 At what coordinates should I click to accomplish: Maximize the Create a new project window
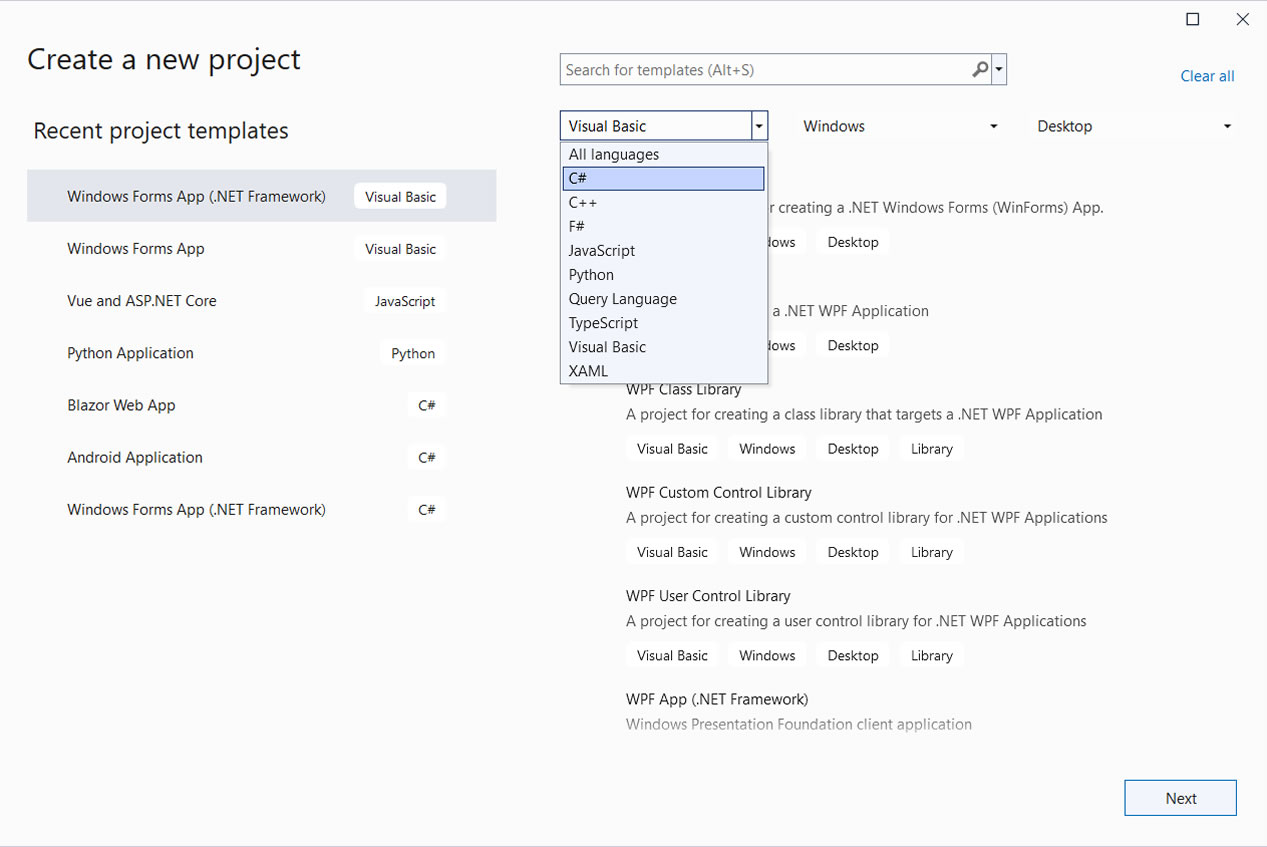tap(1192, 19)
